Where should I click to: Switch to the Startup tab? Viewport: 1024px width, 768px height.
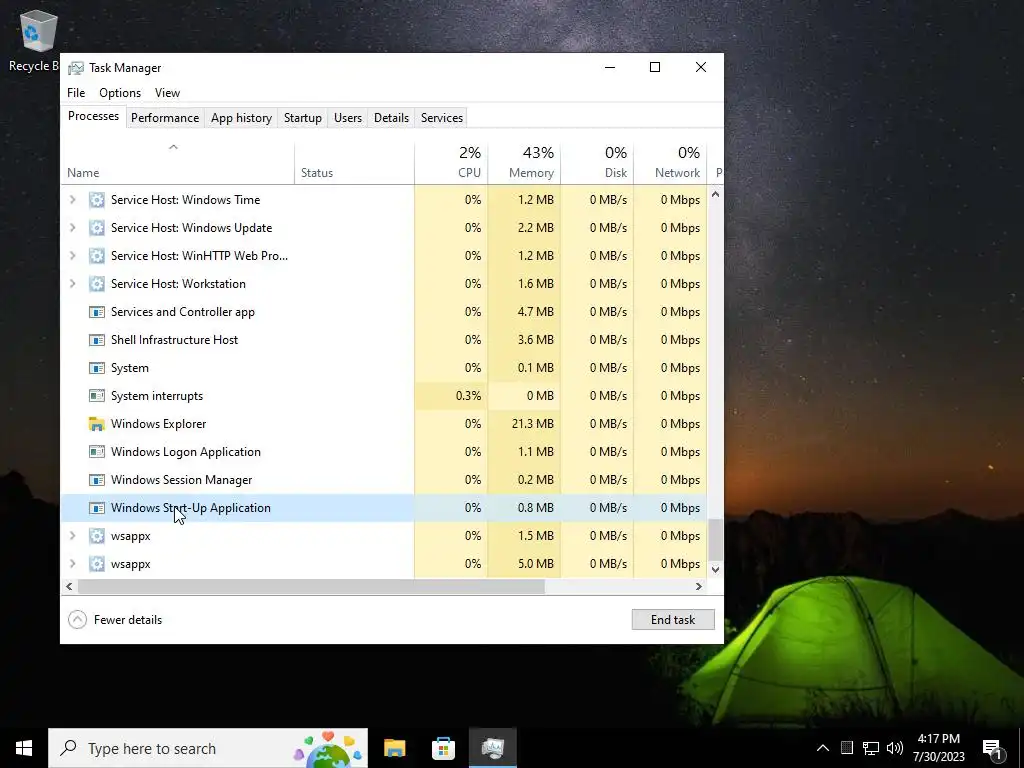[302, 118]
